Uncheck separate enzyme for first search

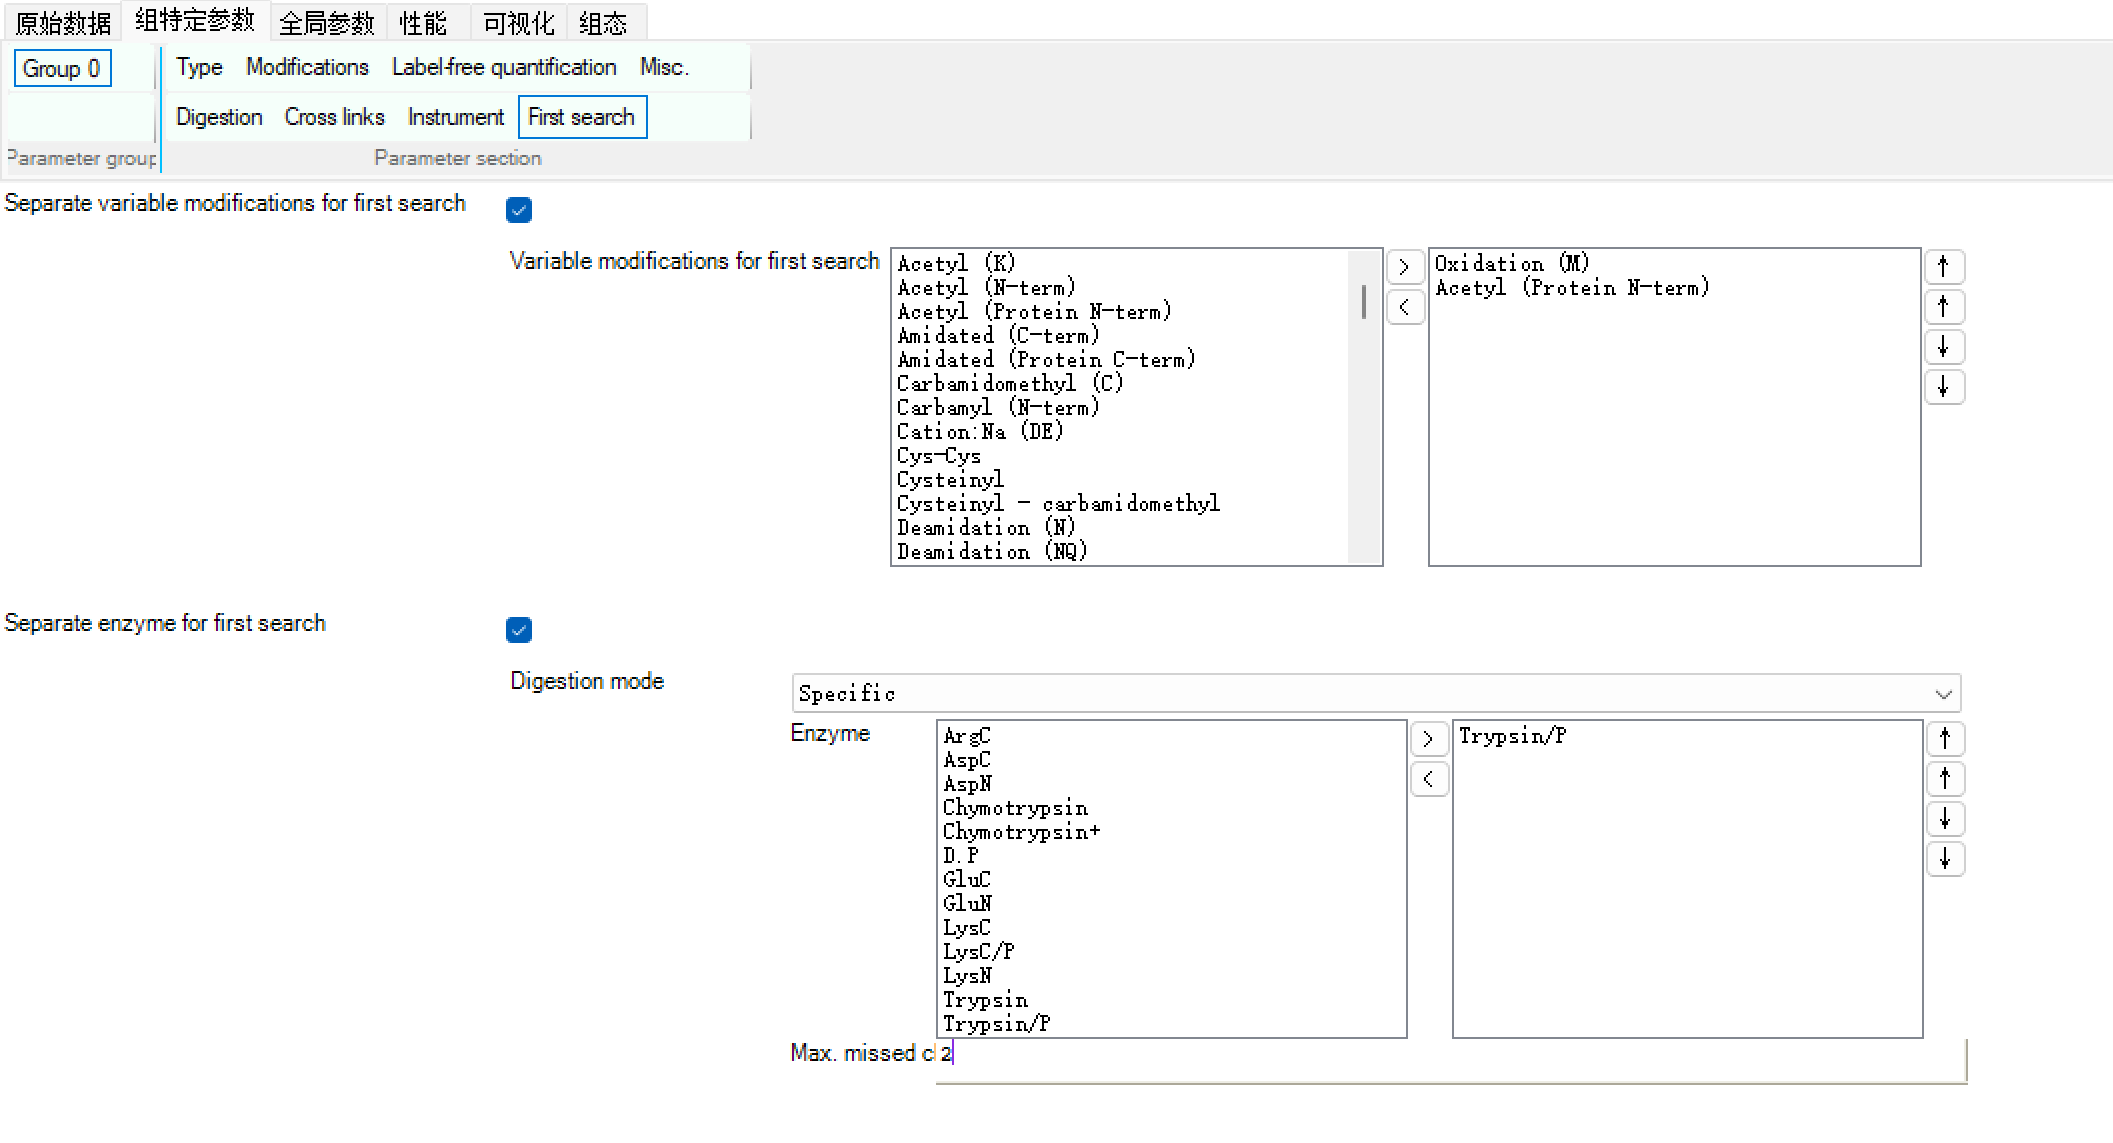[519, 630]
